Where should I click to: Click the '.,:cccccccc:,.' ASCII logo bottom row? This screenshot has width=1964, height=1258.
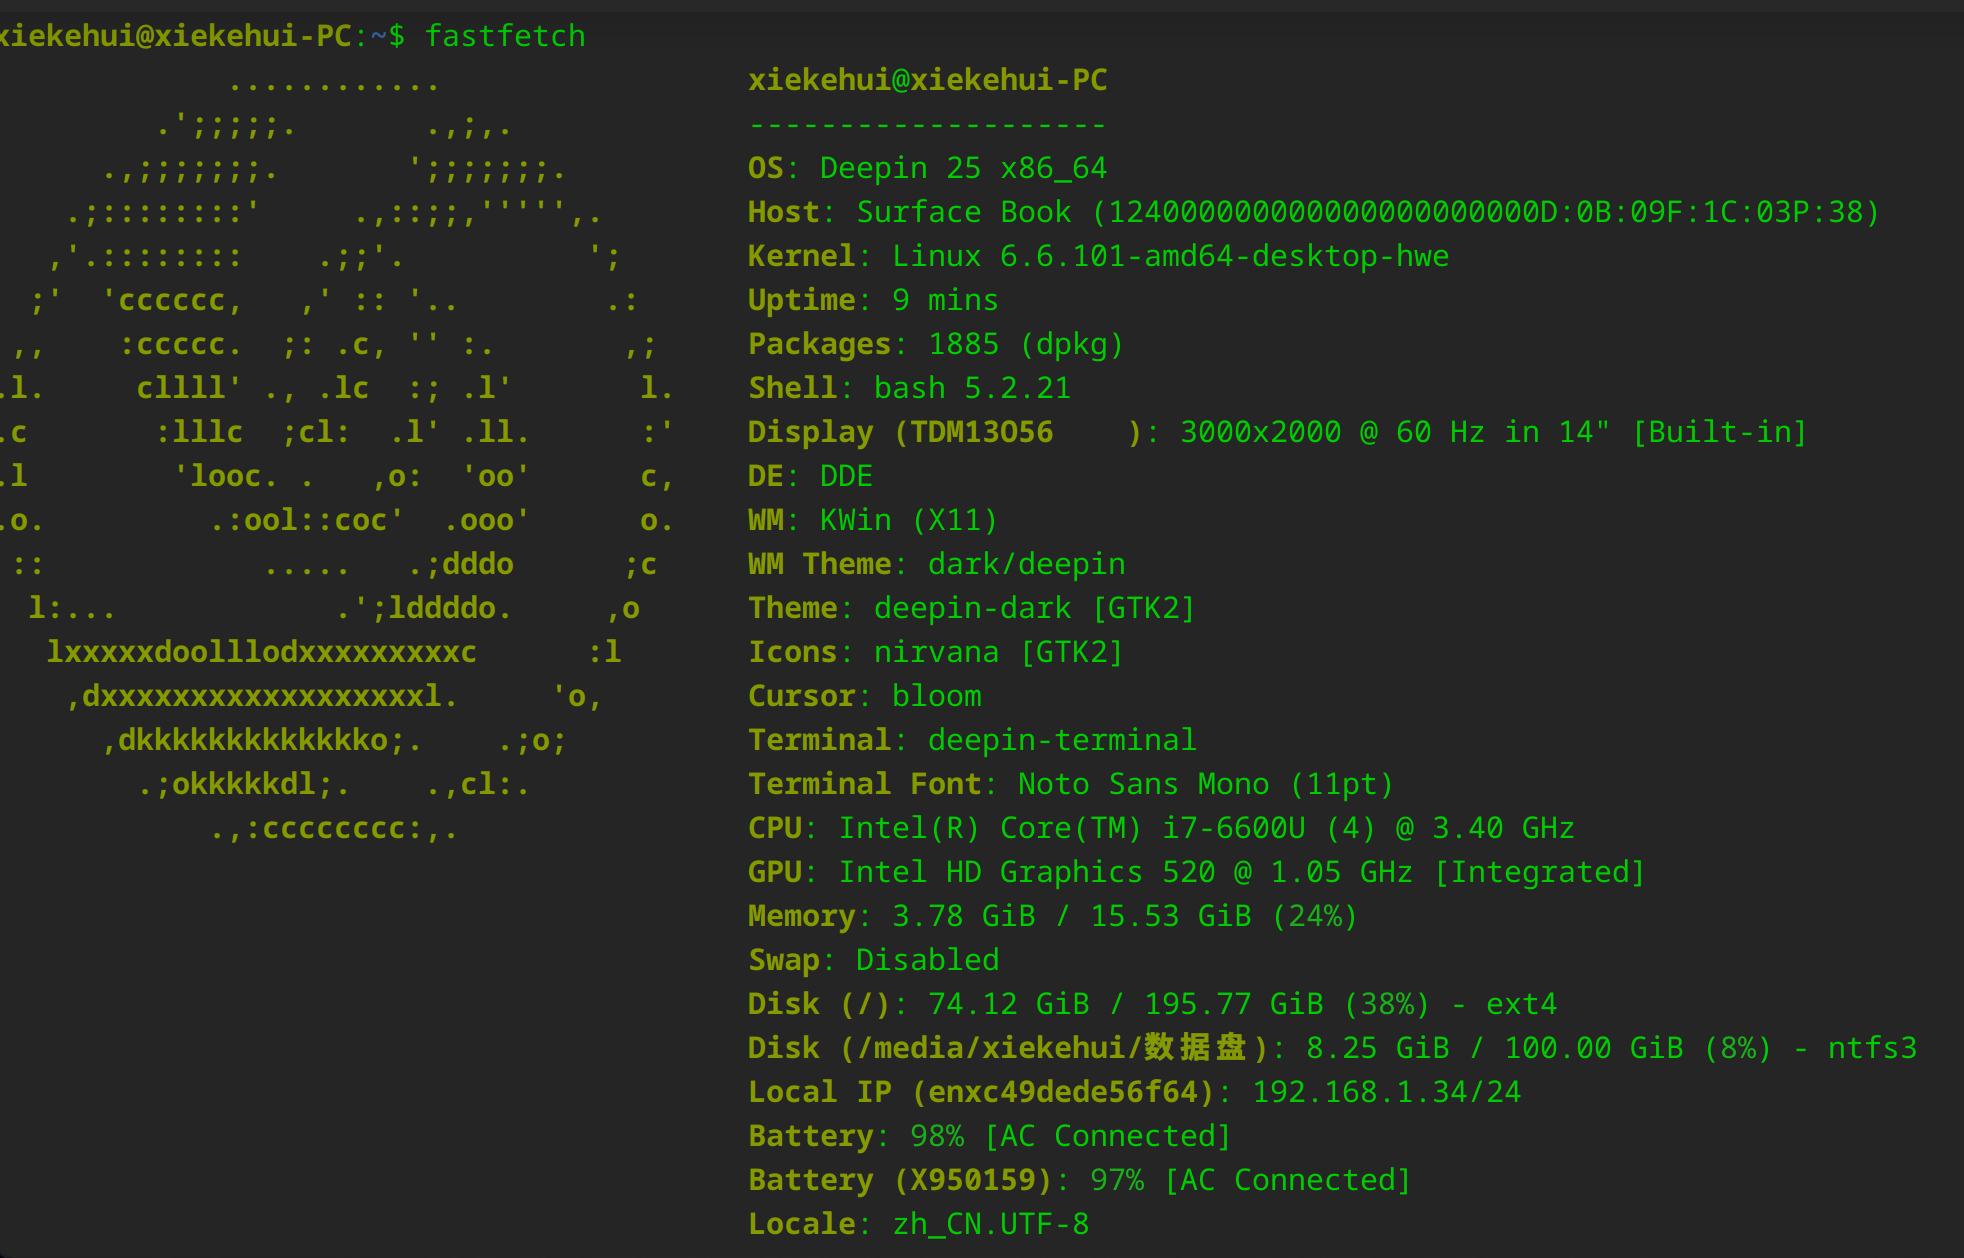click(334, 828)
